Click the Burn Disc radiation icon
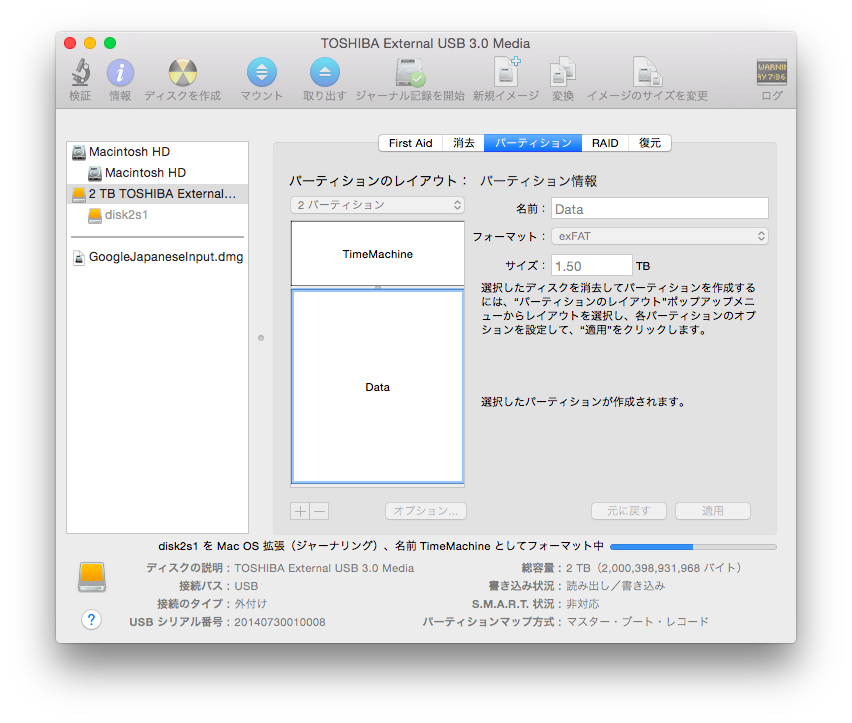 click(x=183, y=73)
